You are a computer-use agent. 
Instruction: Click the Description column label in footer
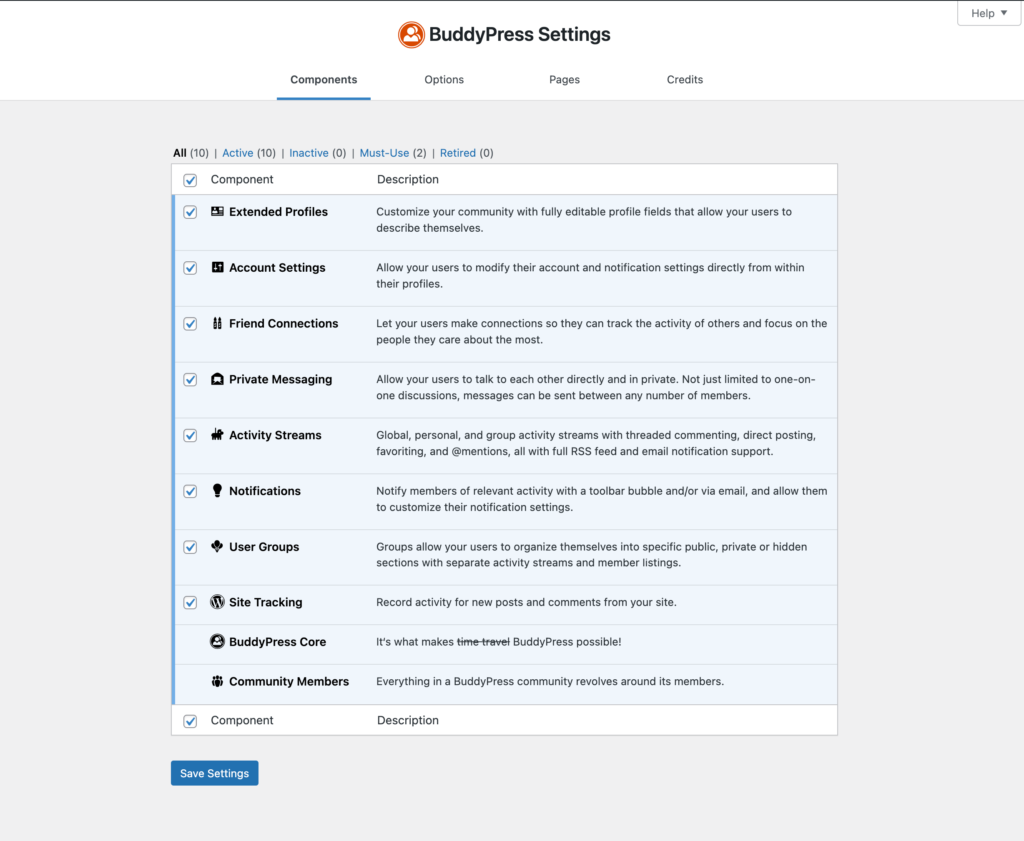[408, 720]
